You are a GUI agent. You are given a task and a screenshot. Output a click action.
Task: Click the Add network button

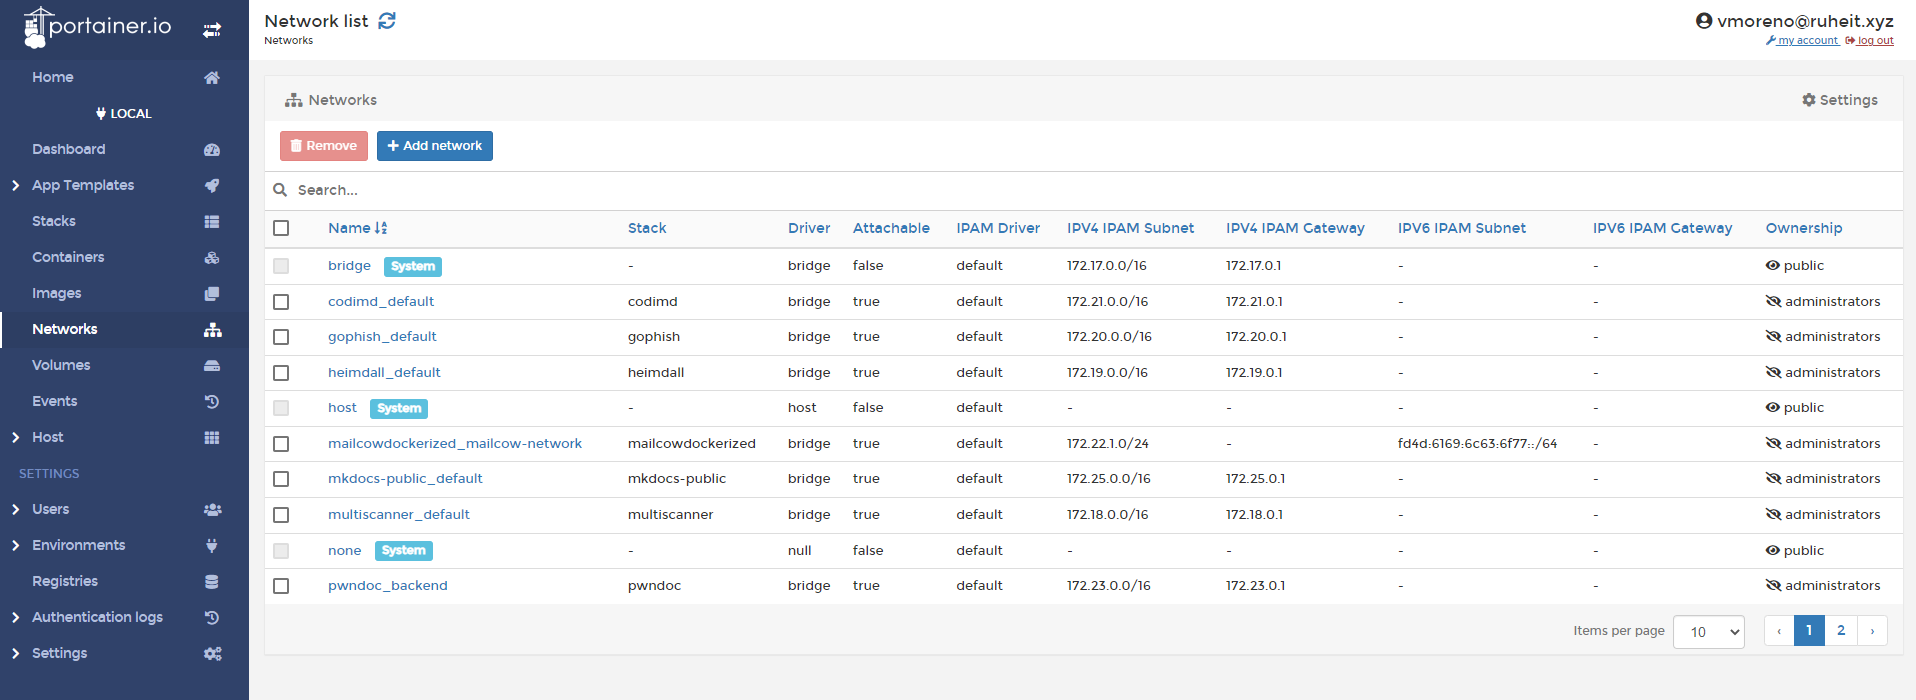(435, 146)
